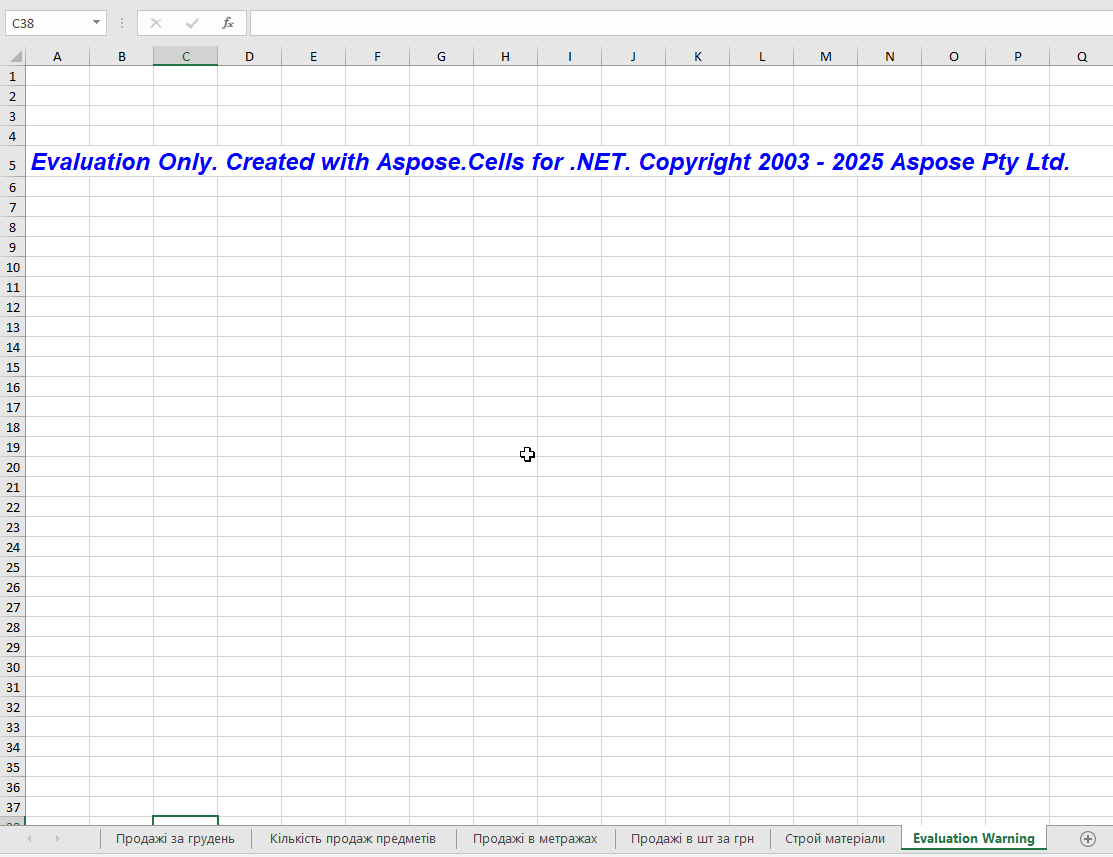Switch to Продажі за грудень sheet tab

point(175,839)
